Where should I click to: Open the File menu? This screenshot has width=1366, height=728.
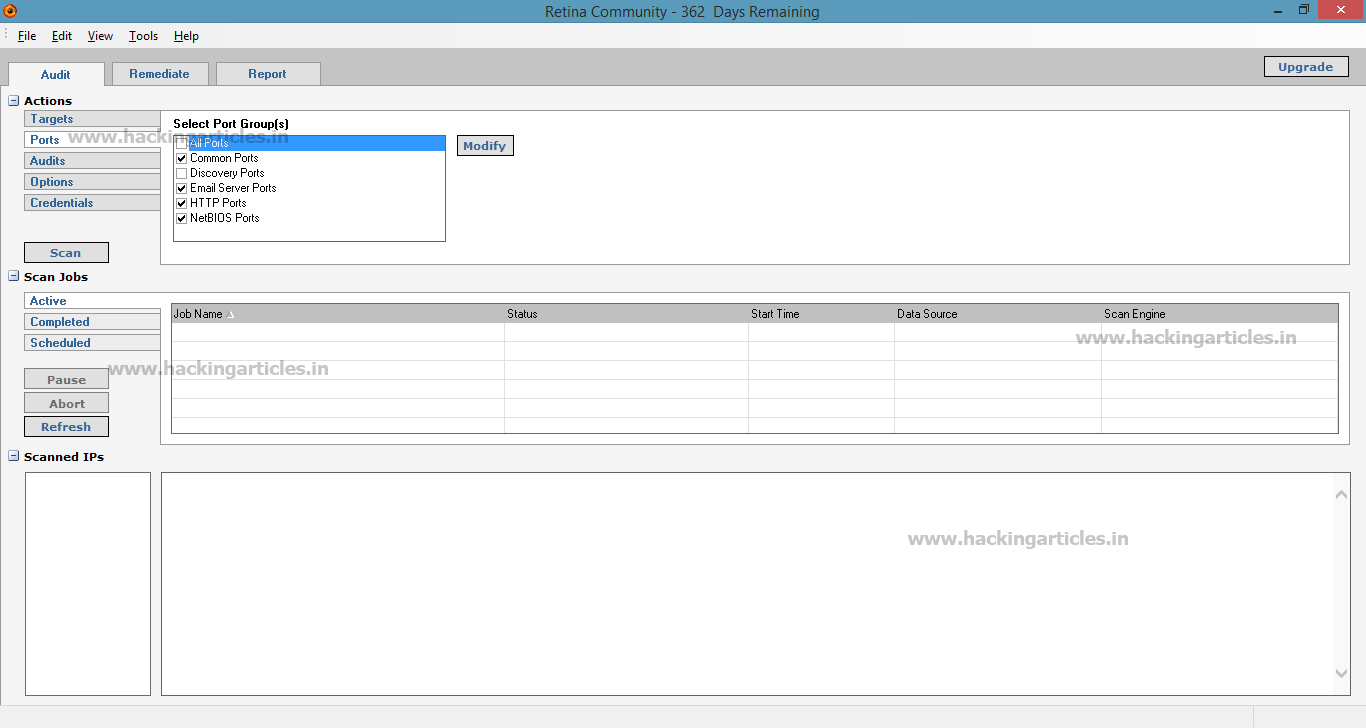(27, 36)
